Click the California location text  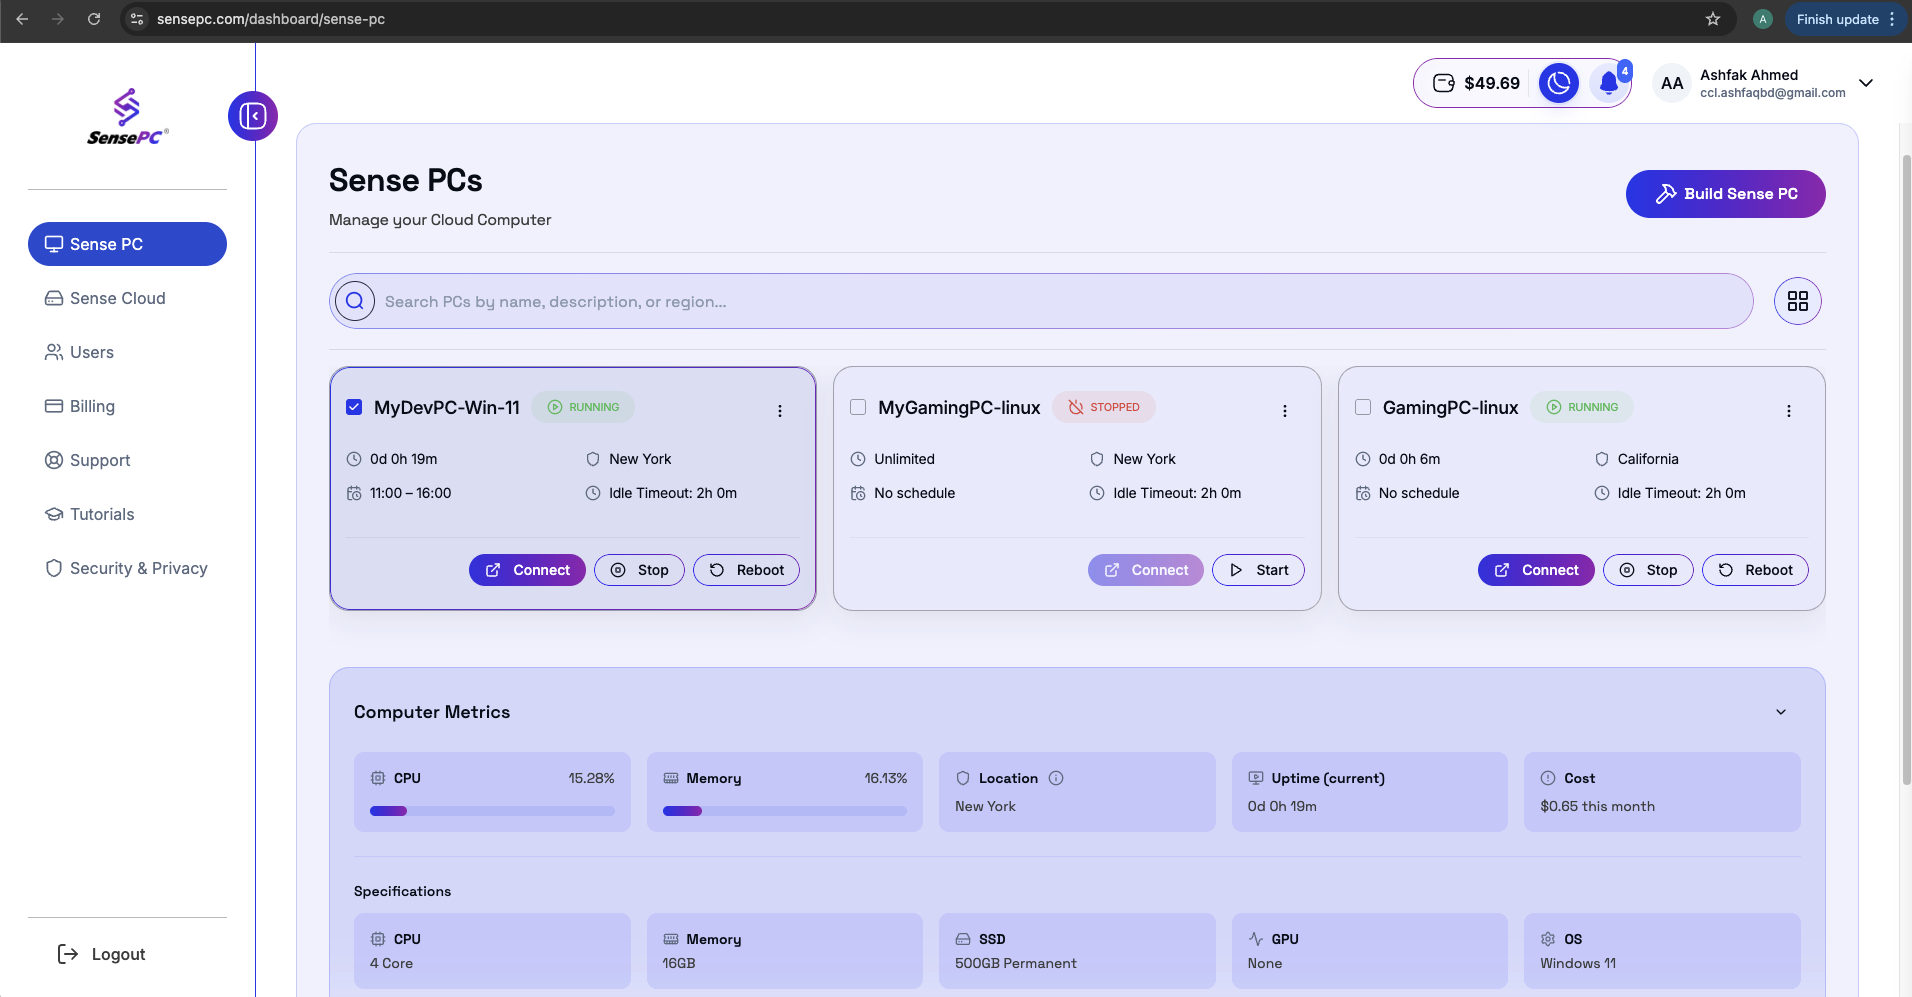pos(1648,459)
